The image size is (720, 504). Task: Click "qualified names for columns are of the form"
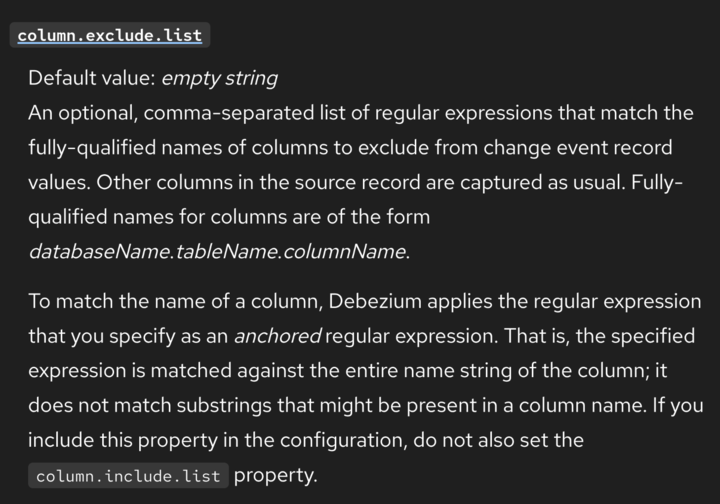(228, 216)
